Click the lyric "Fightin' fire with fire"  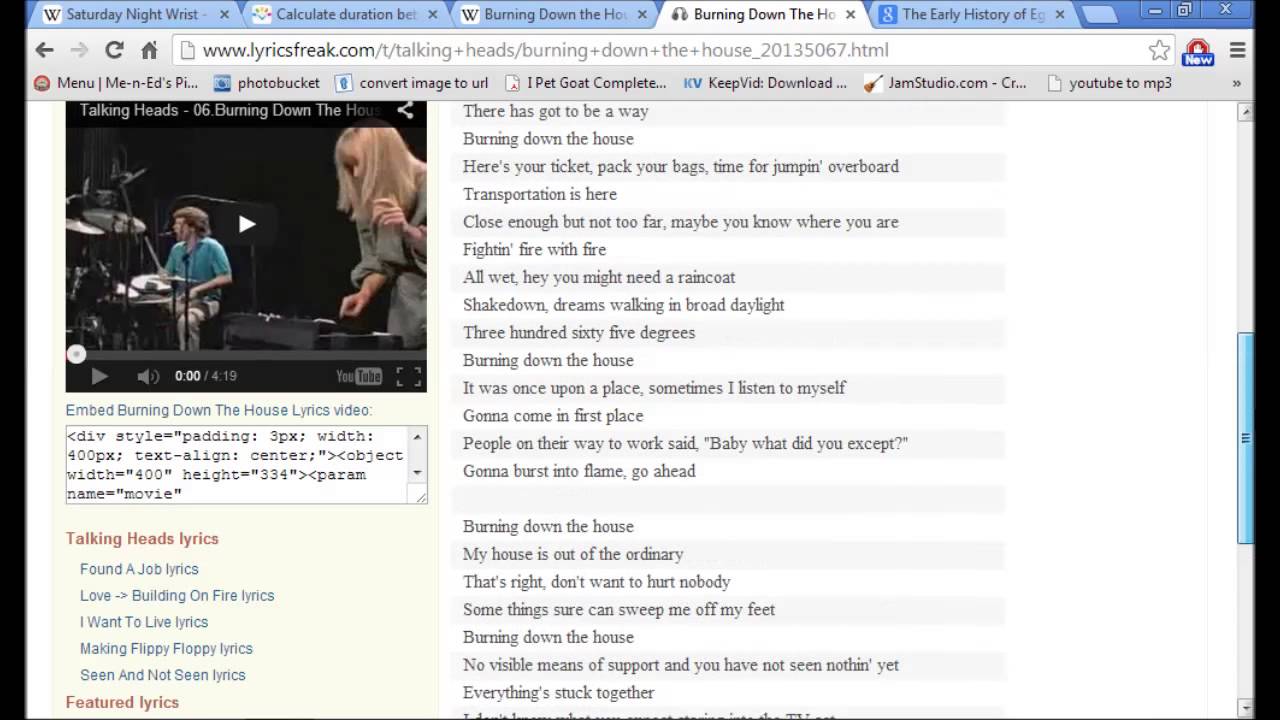534,249
